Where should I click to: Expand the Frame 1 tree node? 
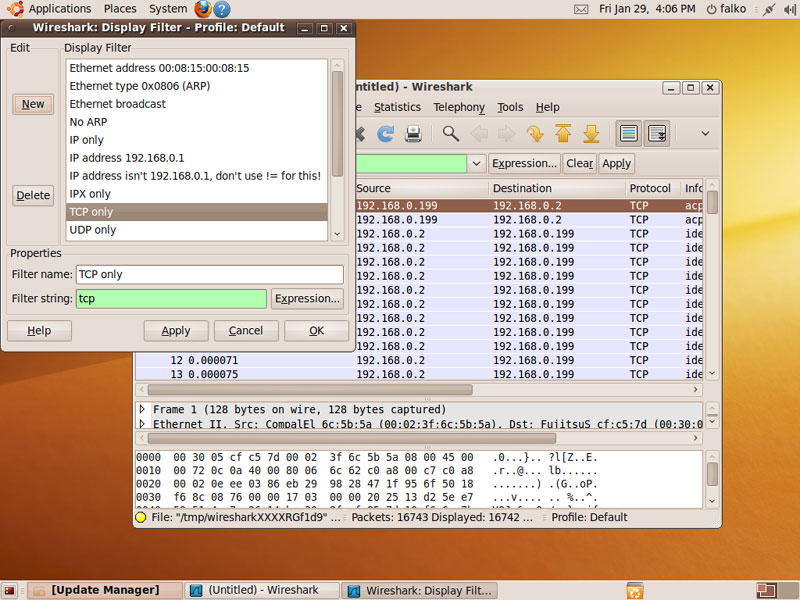click(x=142, y=410)
